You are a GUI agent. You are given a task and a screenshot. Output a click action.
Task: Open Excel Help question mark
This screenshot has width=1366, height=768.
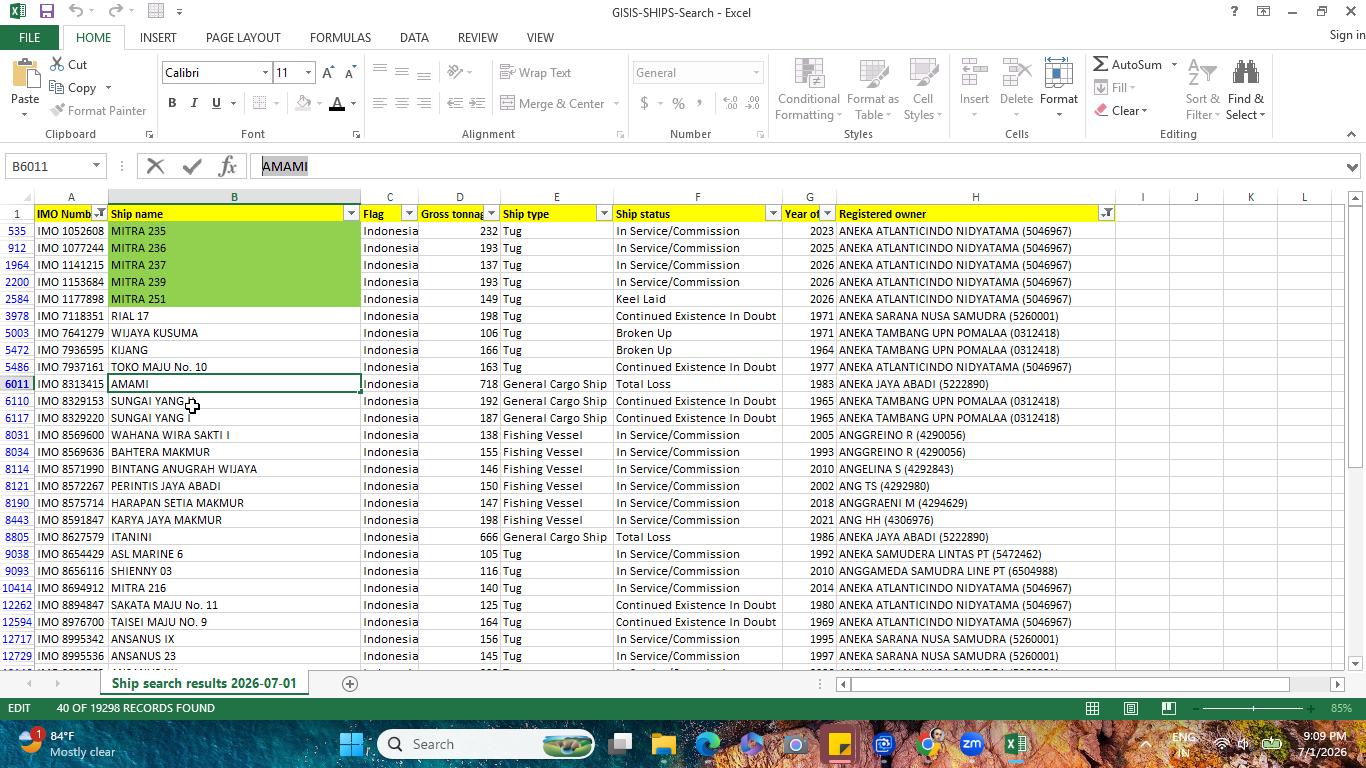pos(1234,12)
